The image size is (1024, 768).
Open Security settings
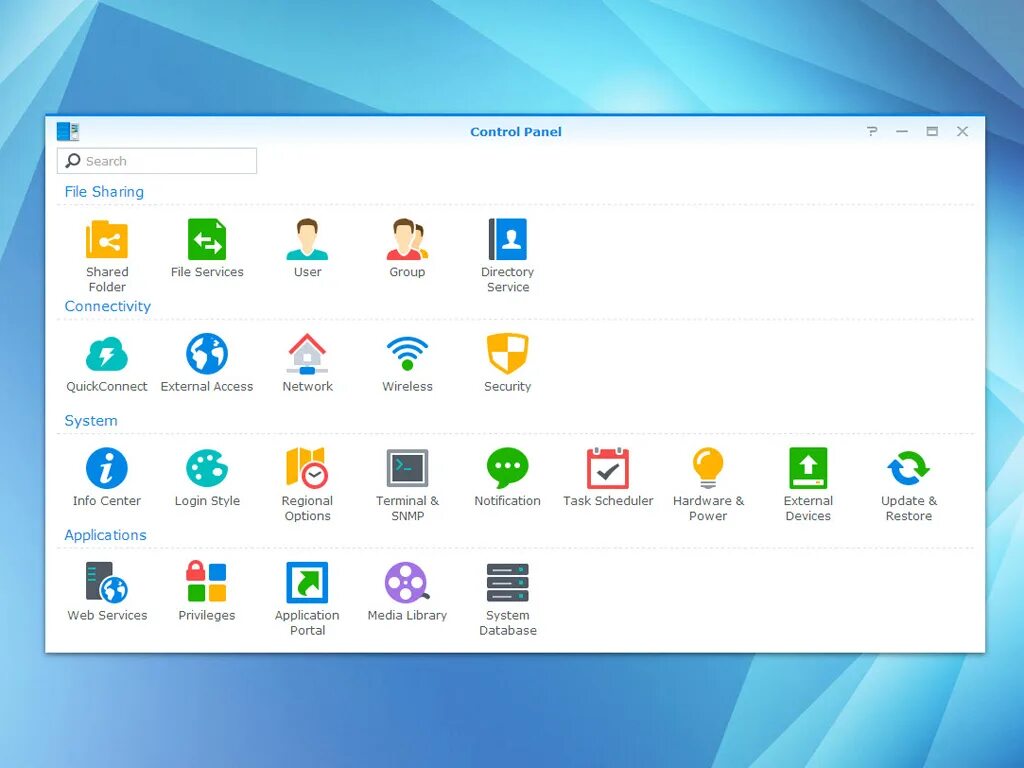pos(507,355)
